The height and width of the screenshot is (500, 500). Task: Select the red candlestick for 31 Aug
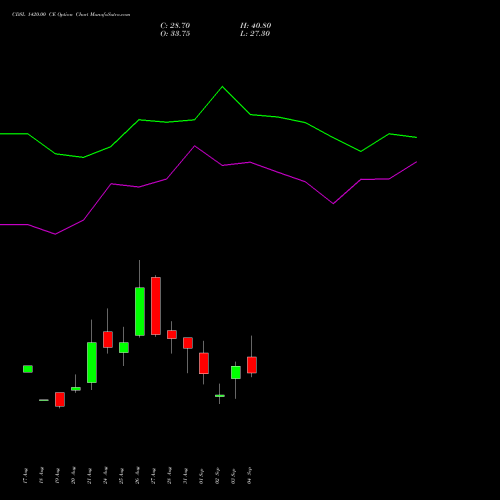click(188, 343)
